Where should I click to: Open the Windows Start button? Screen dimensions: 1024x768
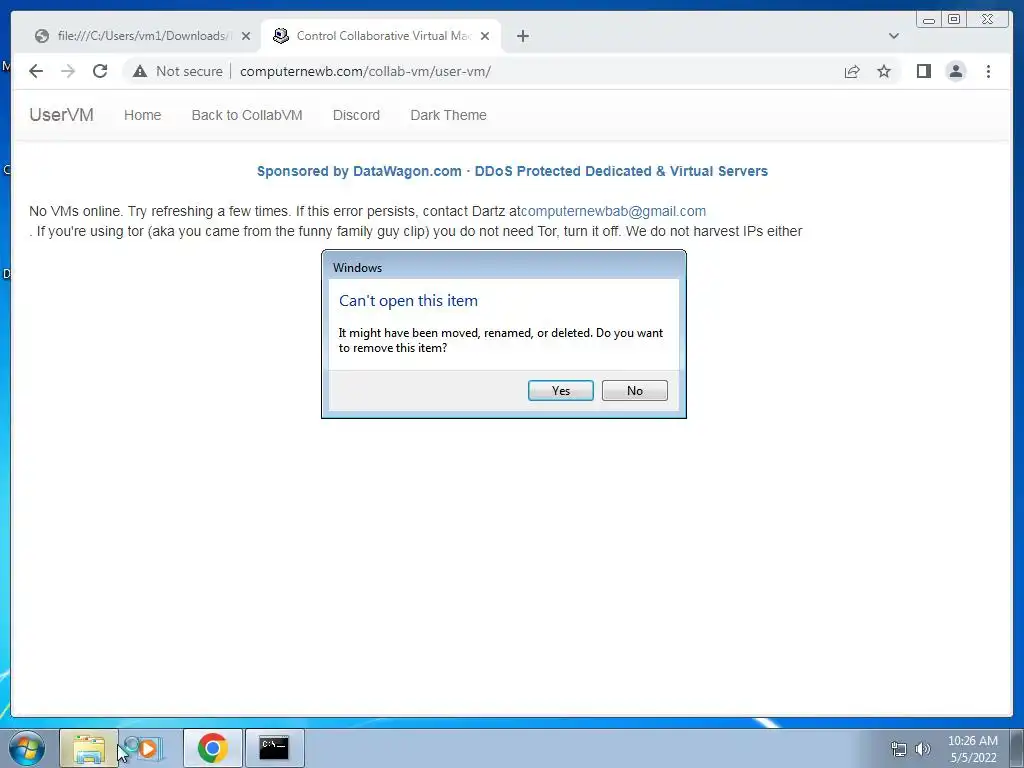click(x=27, y=748)
